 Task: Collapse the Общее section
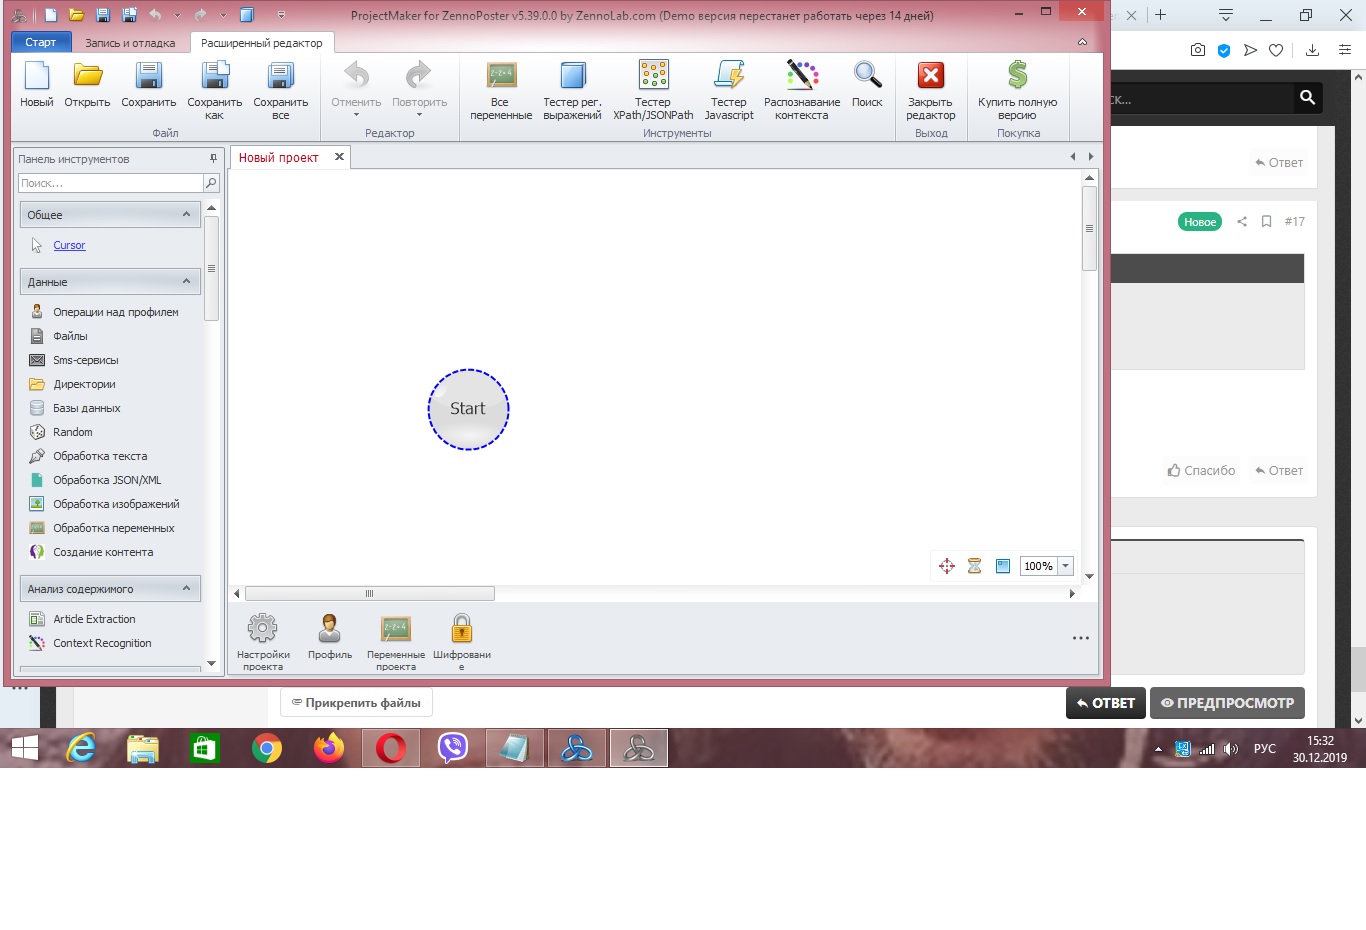[x=186, y=215]
